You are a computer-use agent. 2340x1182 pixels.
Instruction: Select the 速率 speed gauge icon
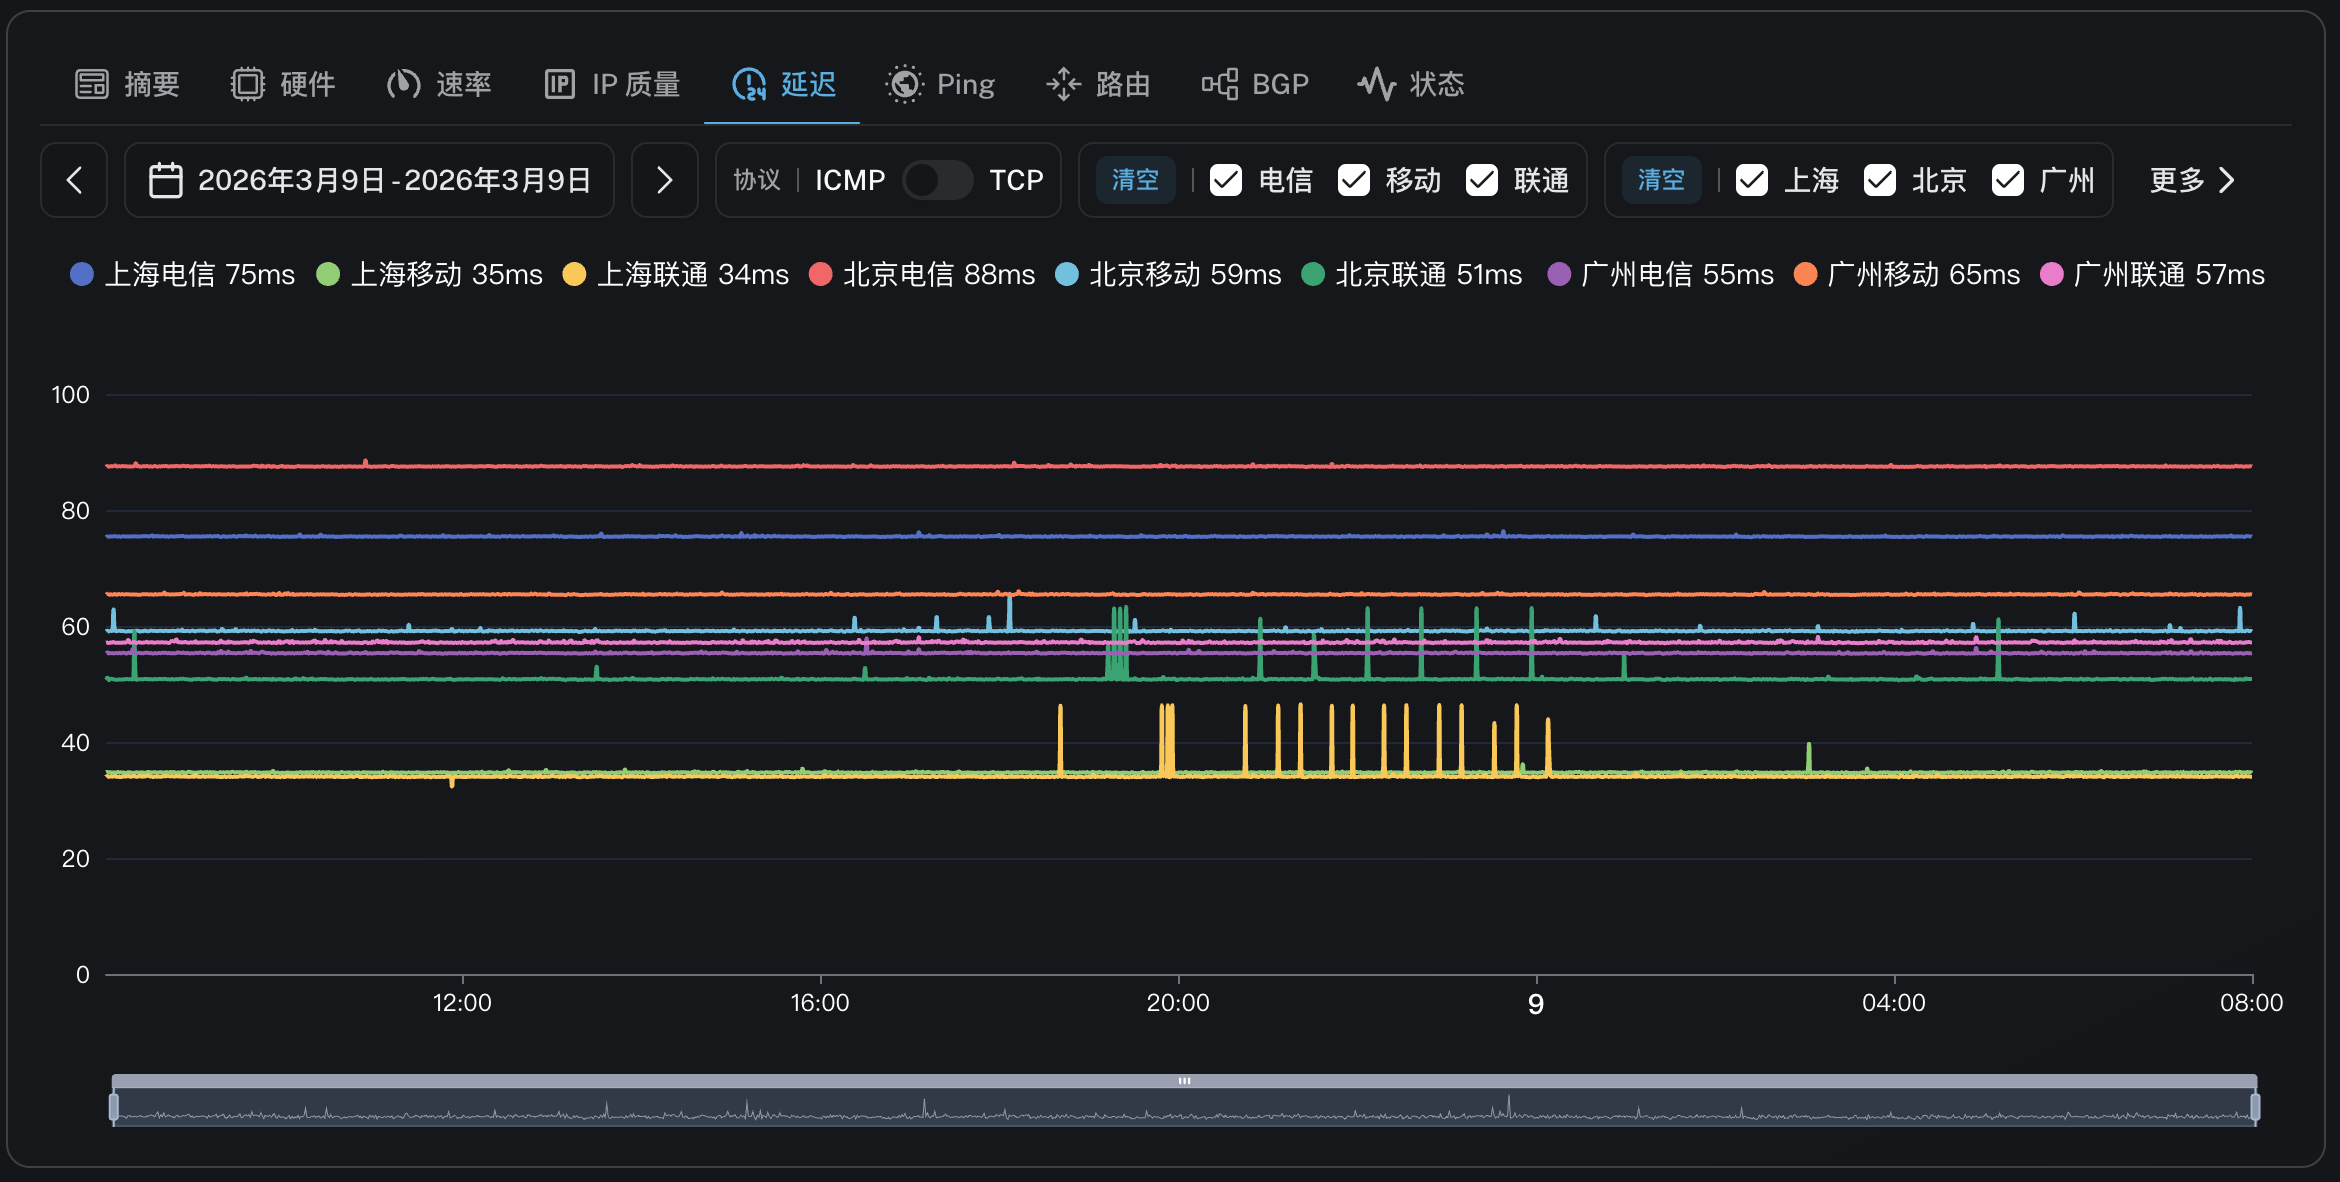403,84
